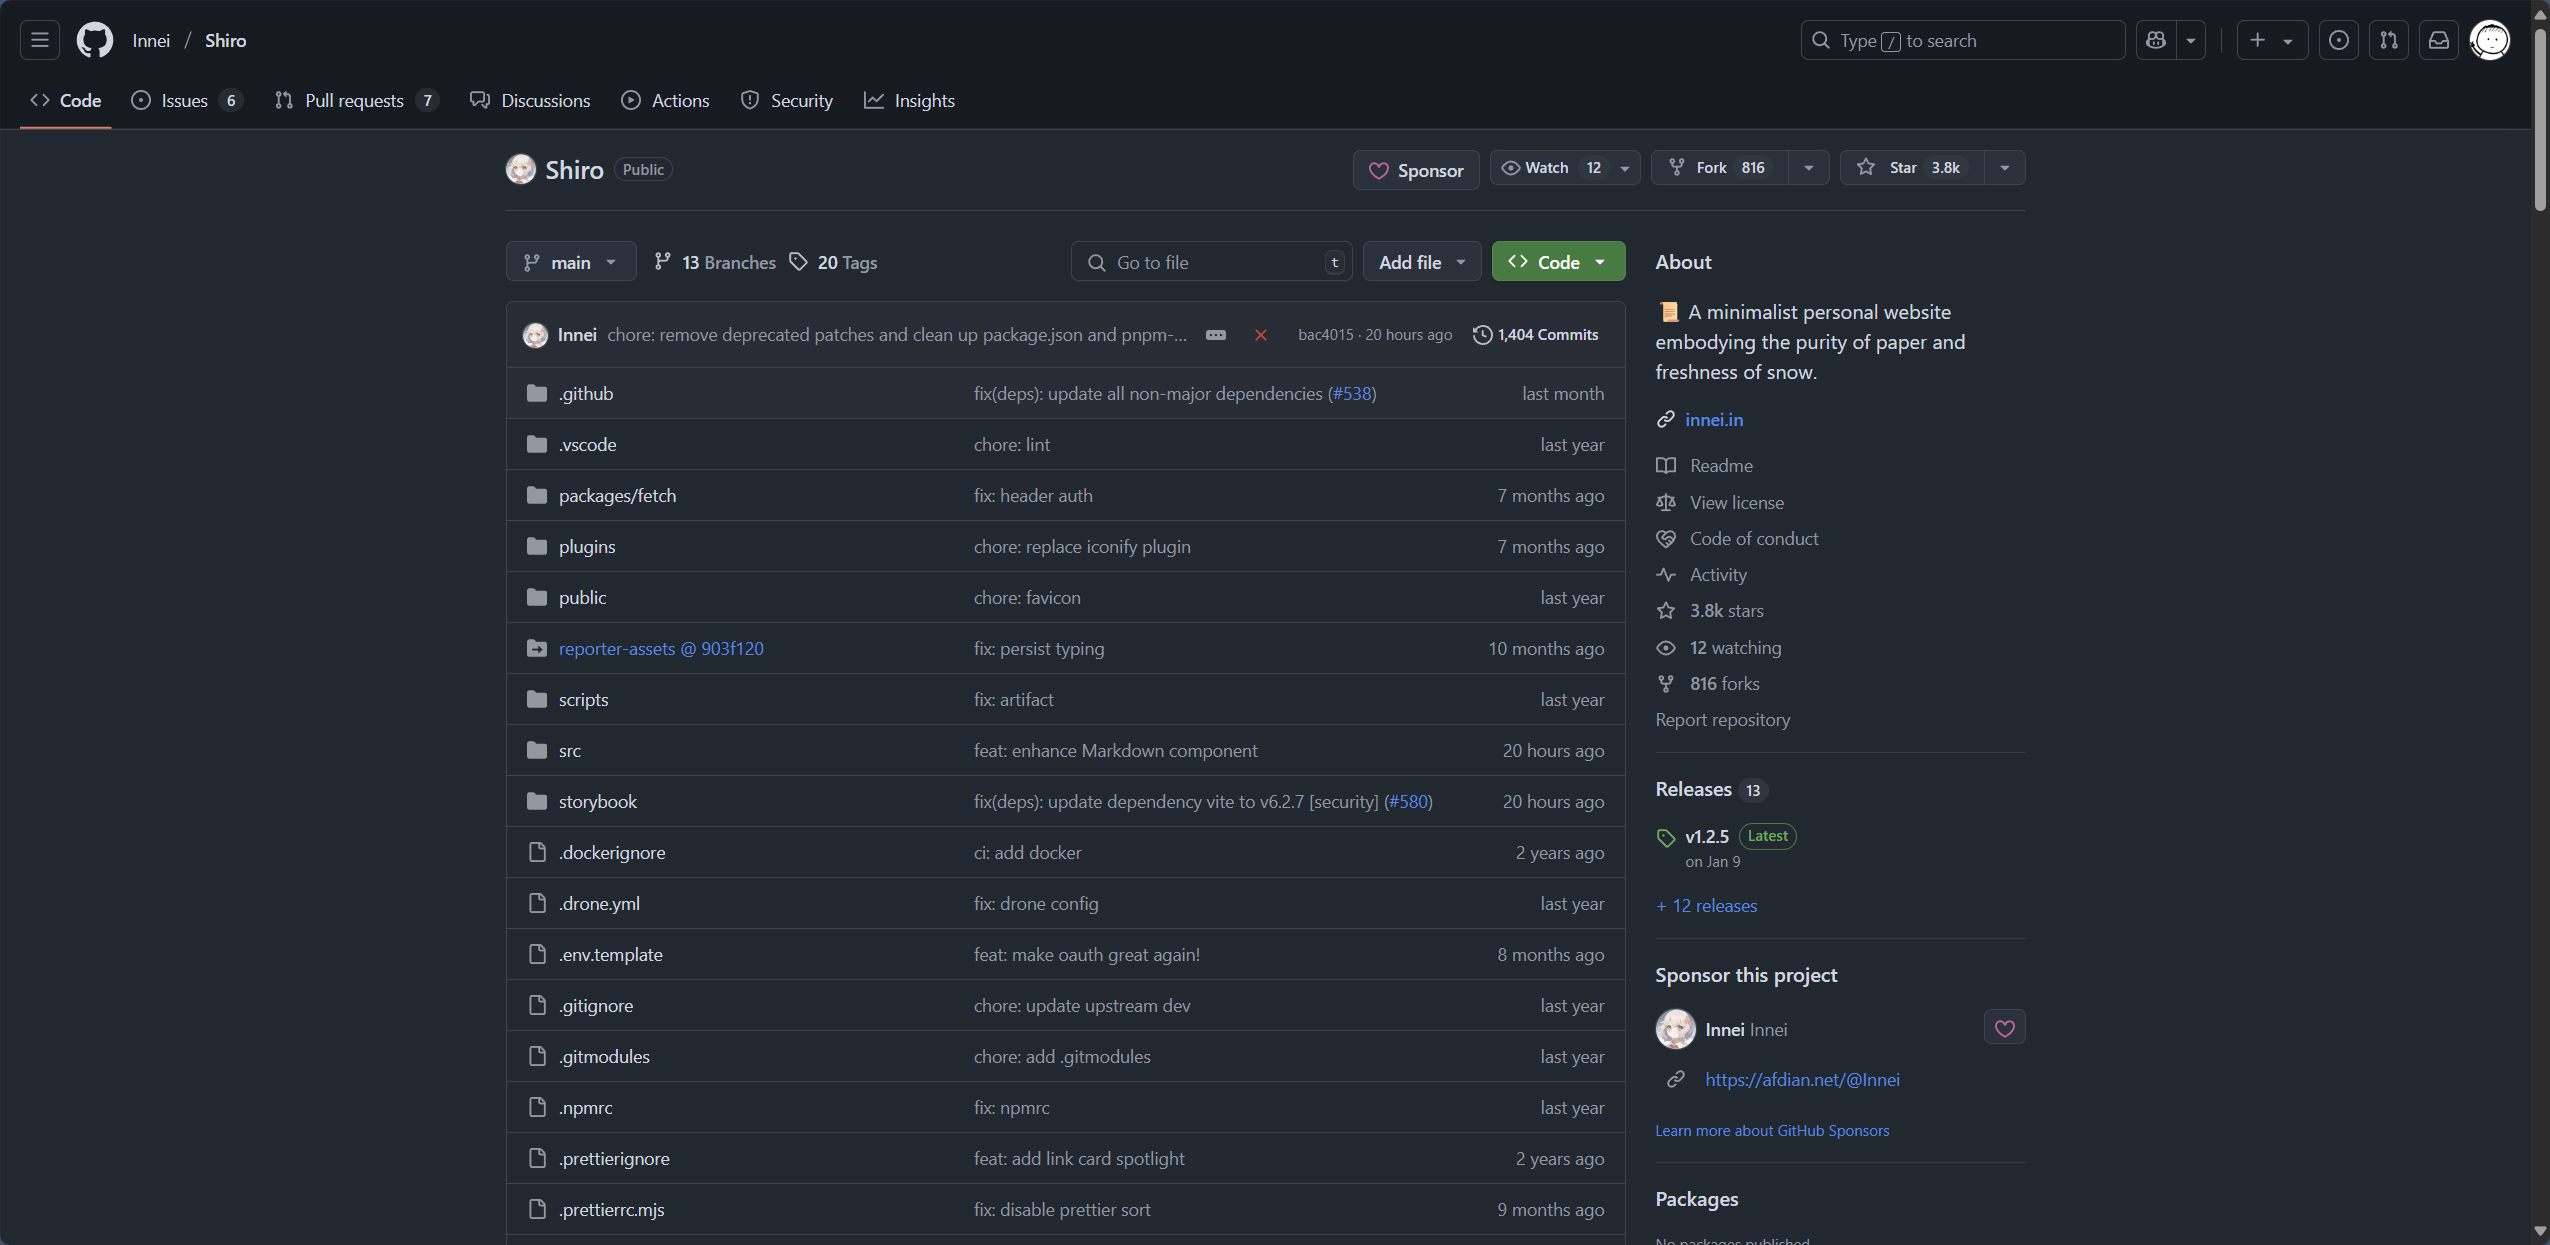Screen dimensions: 2550x1245
Task: Click the Sponsor button
Action: pos(1416,170)
